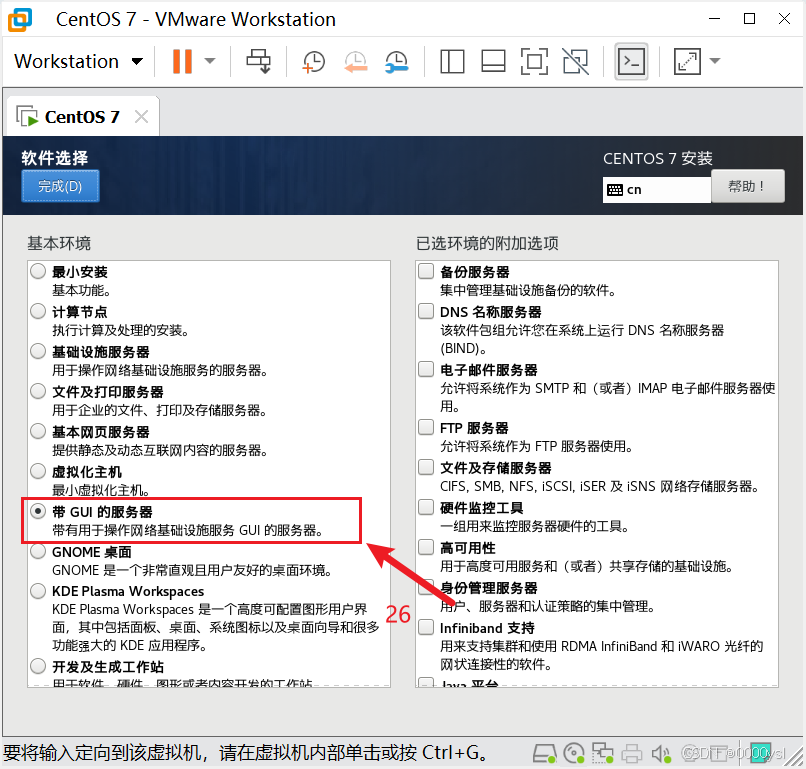Viewport: 806px width, 769px height.
Task: Check the 硬件监控工具 checkbox
Action: tap(426, 507)
